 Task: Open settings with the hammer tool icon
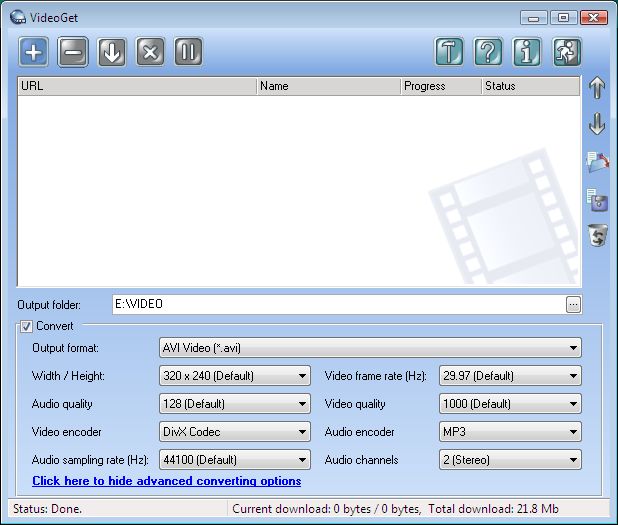[449, 52]
